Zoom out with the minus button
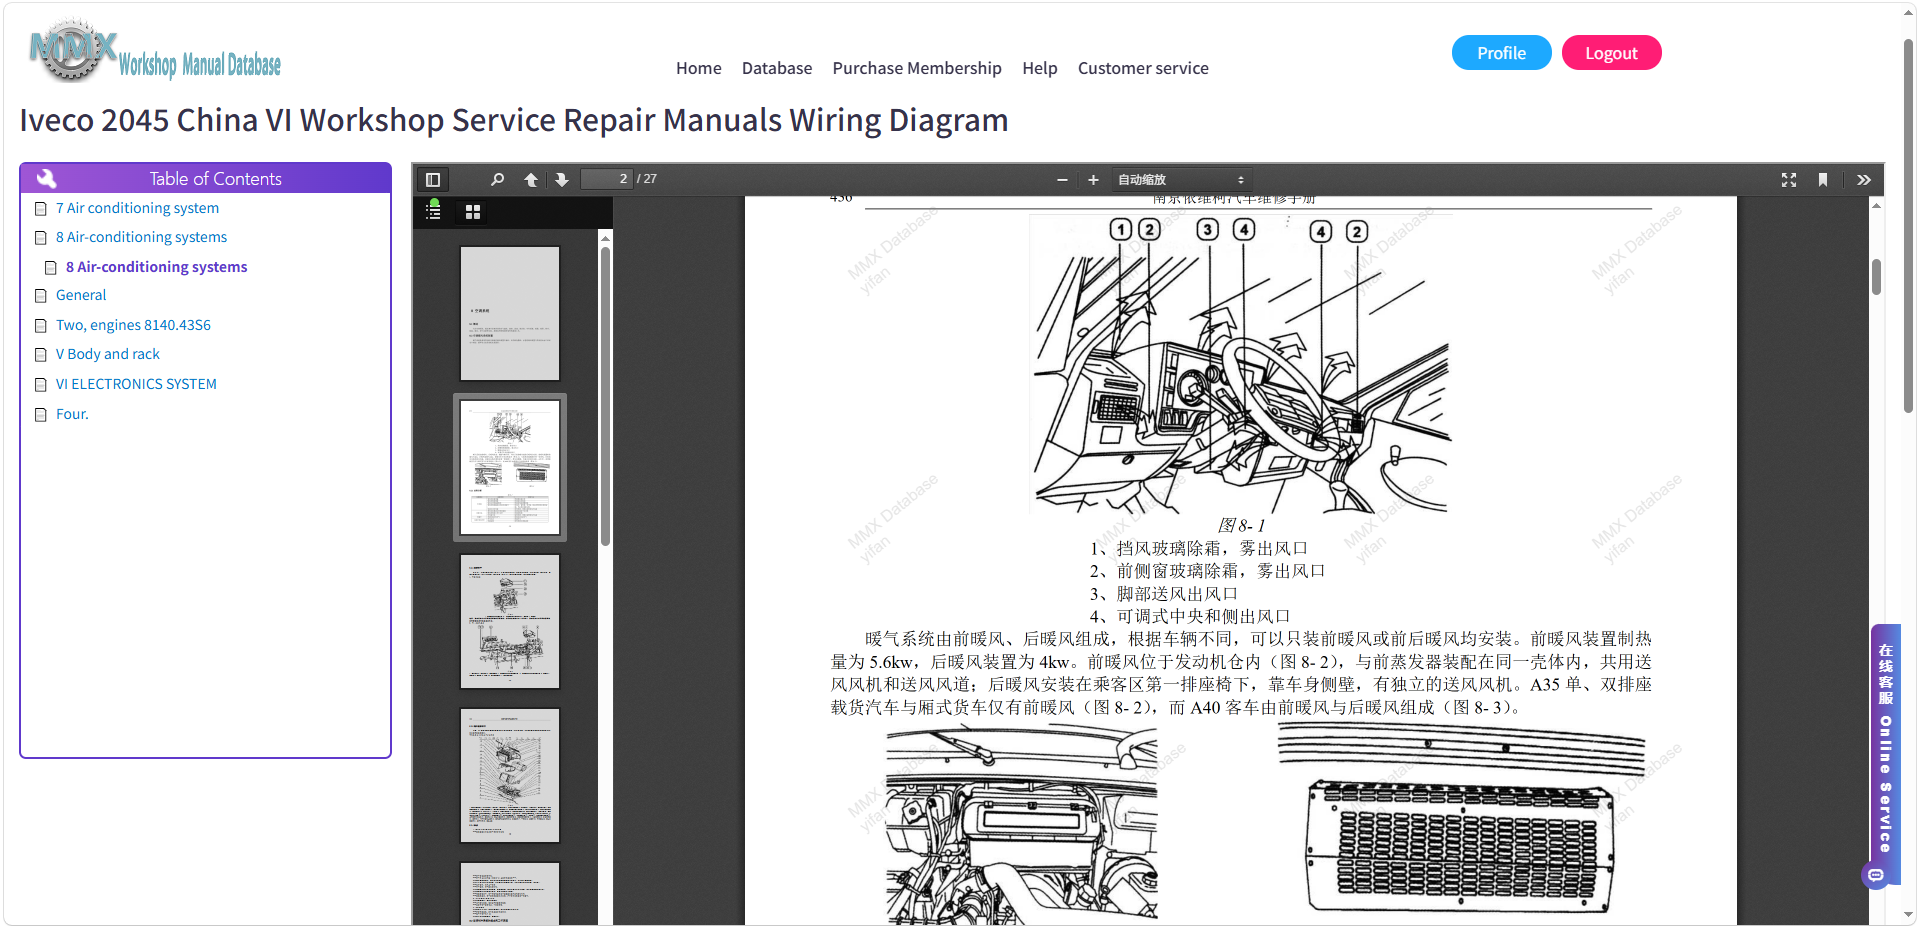This screenshot has height=926, width=1919. coord(1062,180)
